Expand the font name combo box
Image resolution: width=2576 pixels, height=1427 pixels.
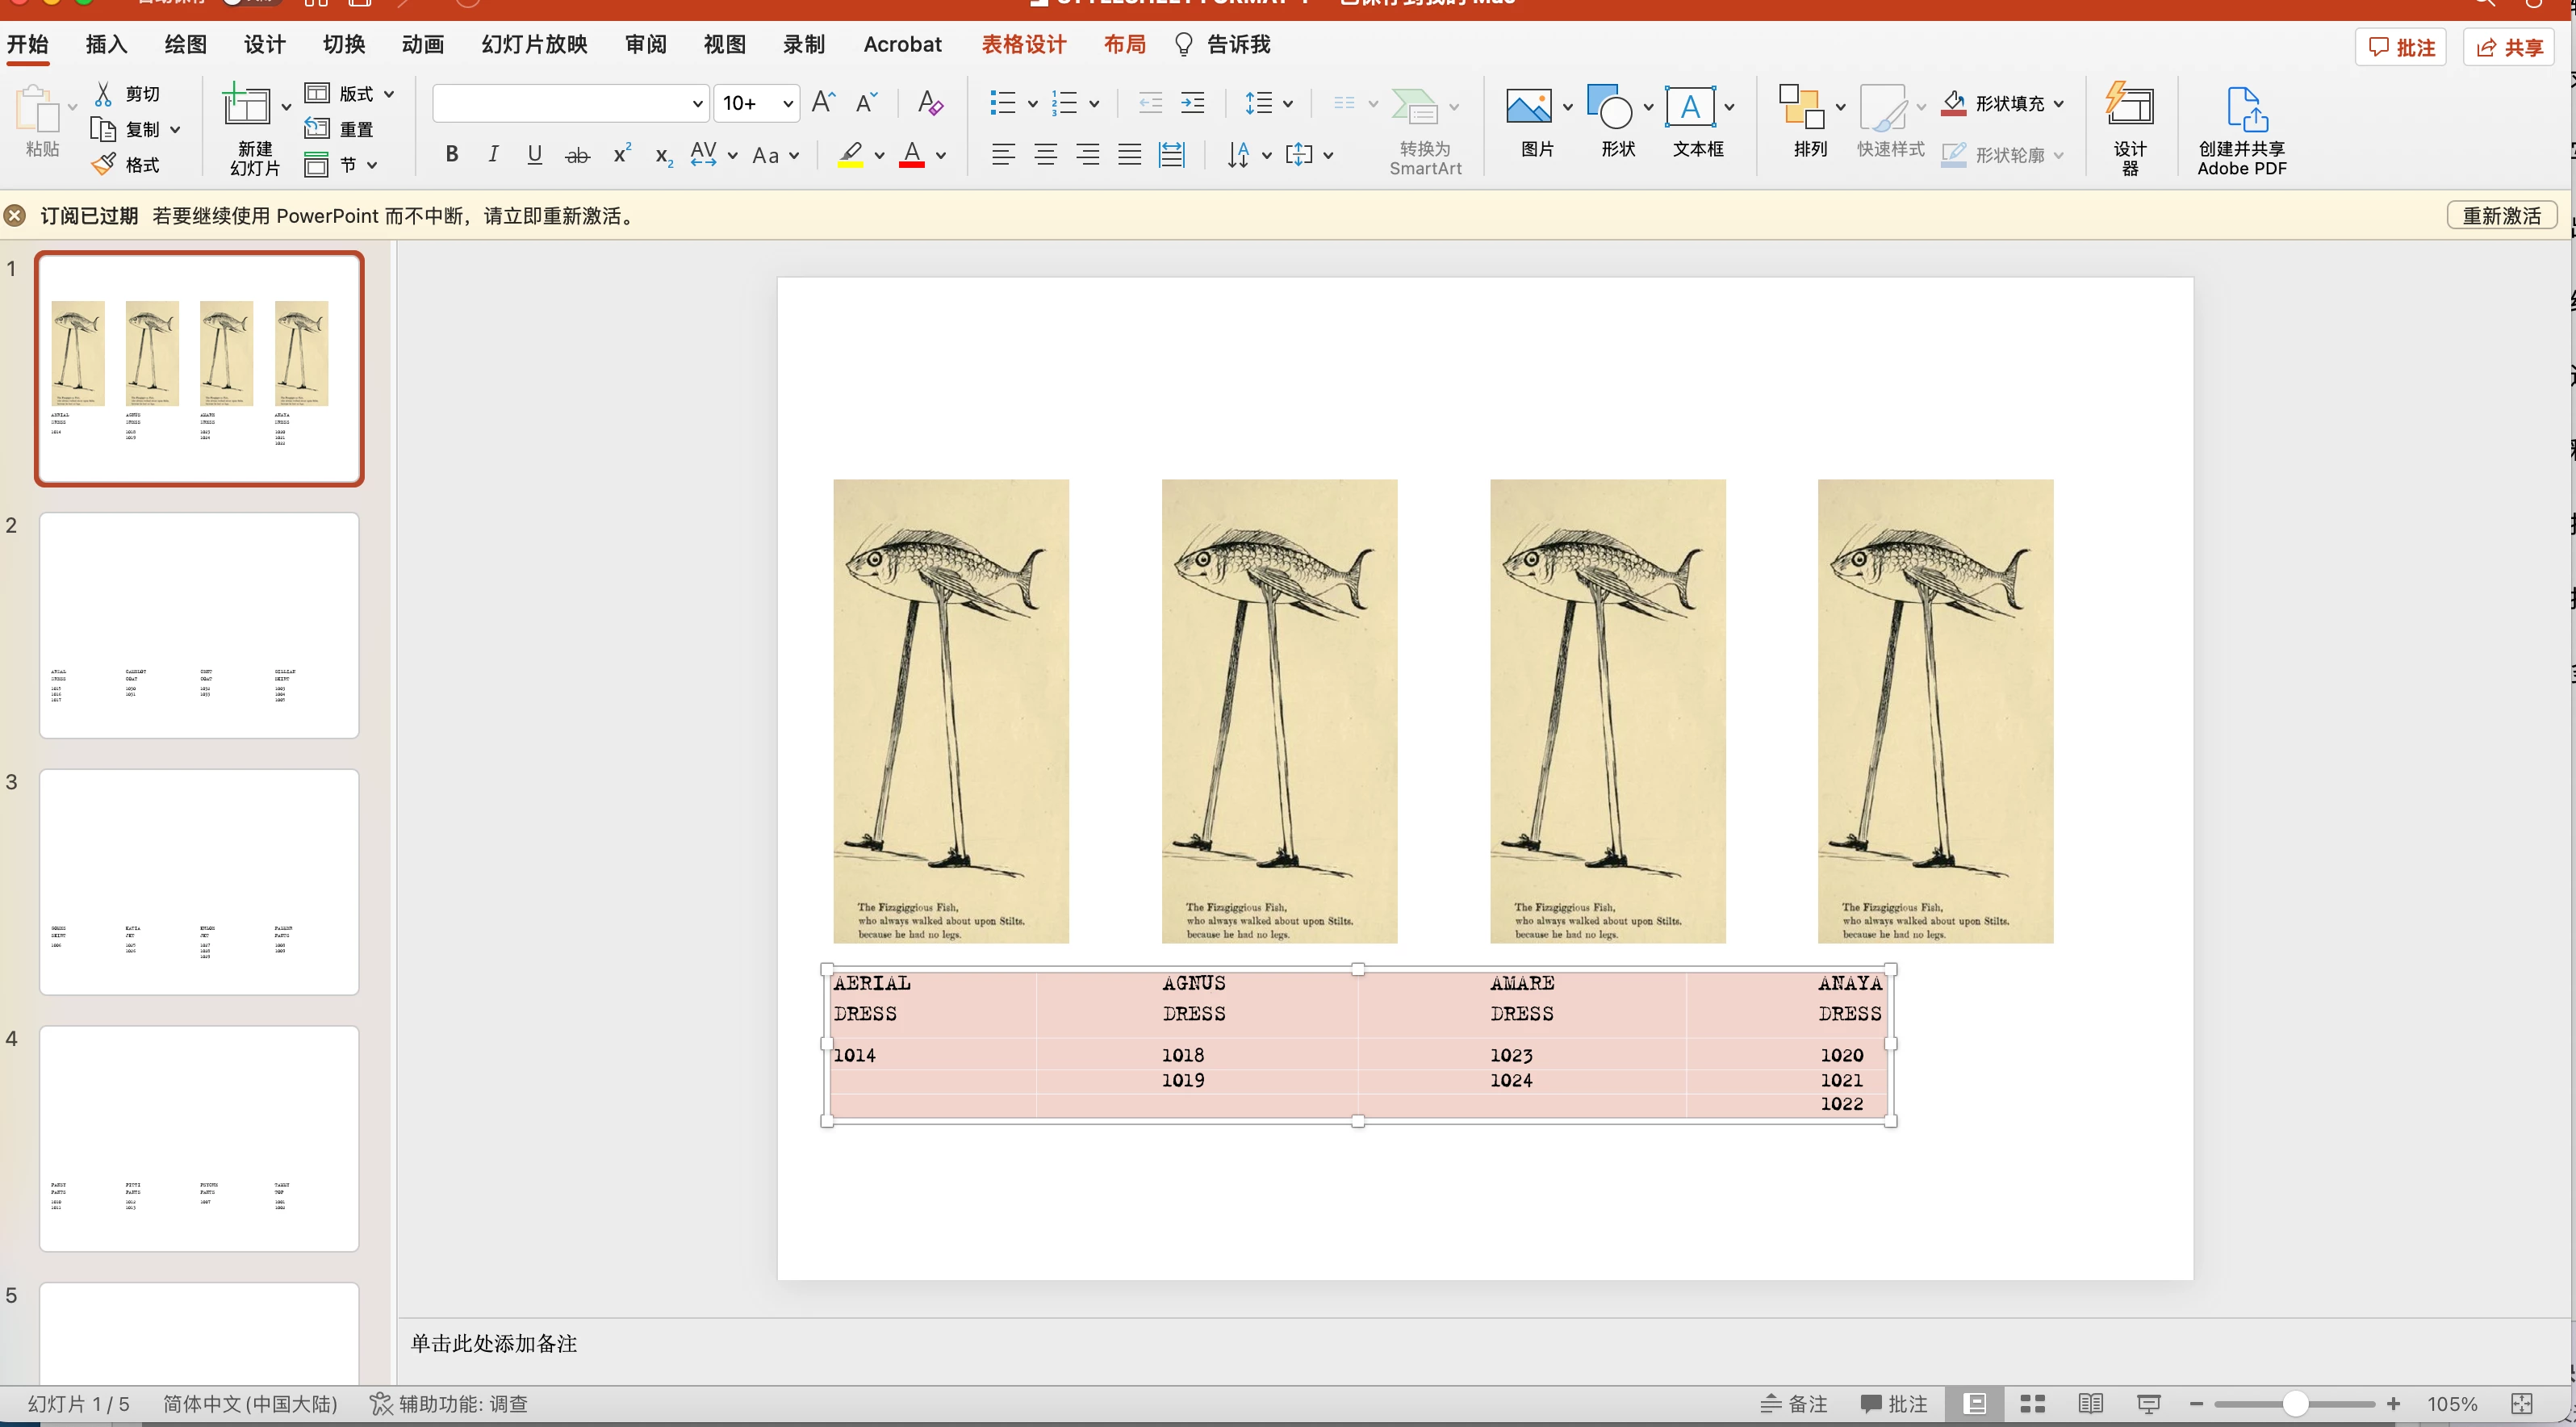pyautogui.click(x=697, y=103)
